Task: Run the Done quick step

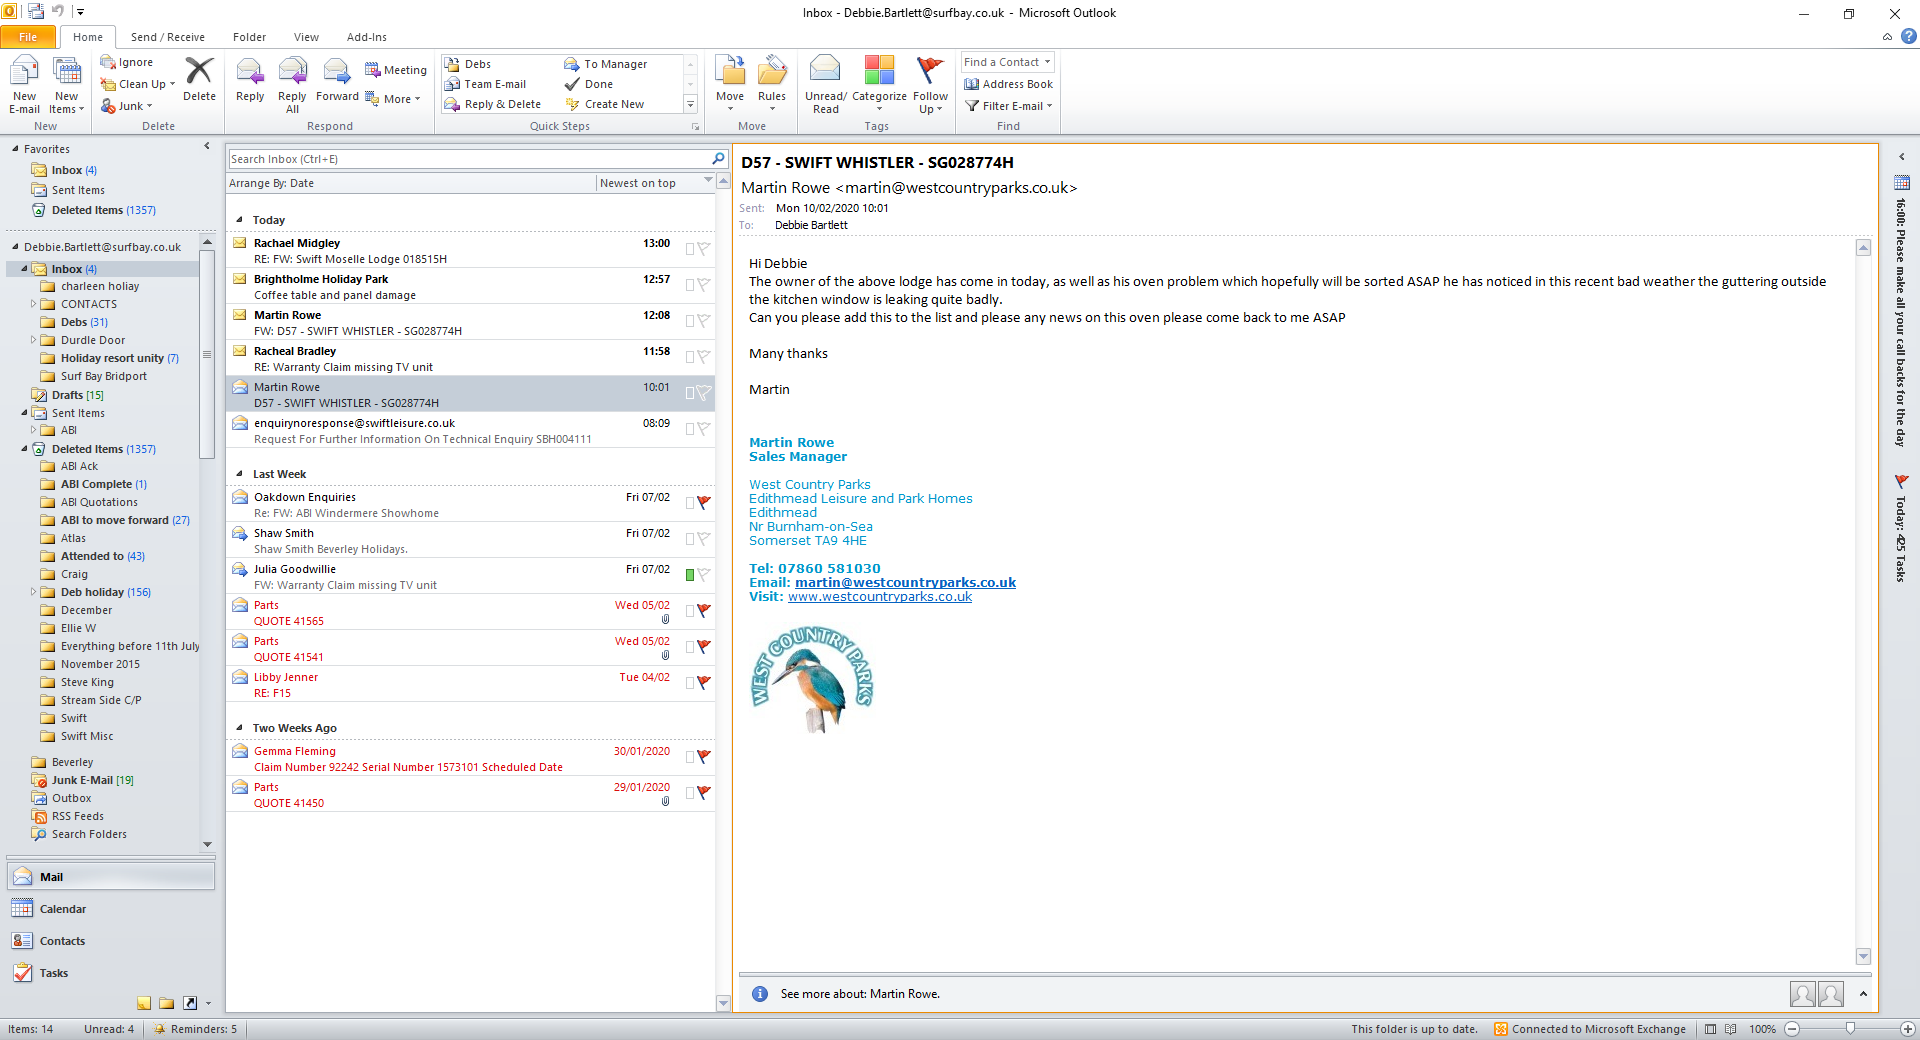Action: click(x=589, y=84)
